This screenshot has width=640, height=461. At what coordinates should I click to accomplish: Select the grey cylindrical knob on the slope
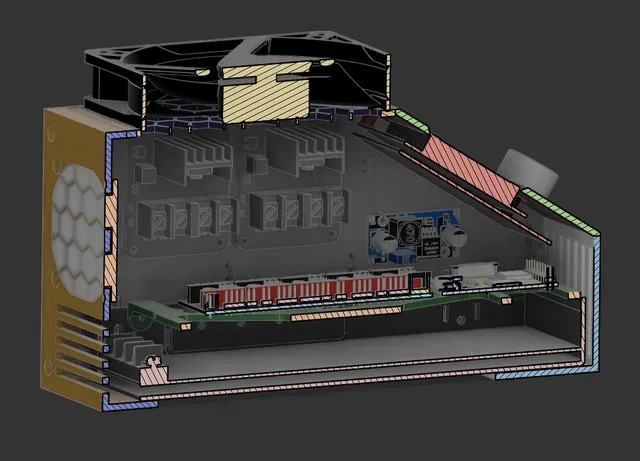click(528, 171)
